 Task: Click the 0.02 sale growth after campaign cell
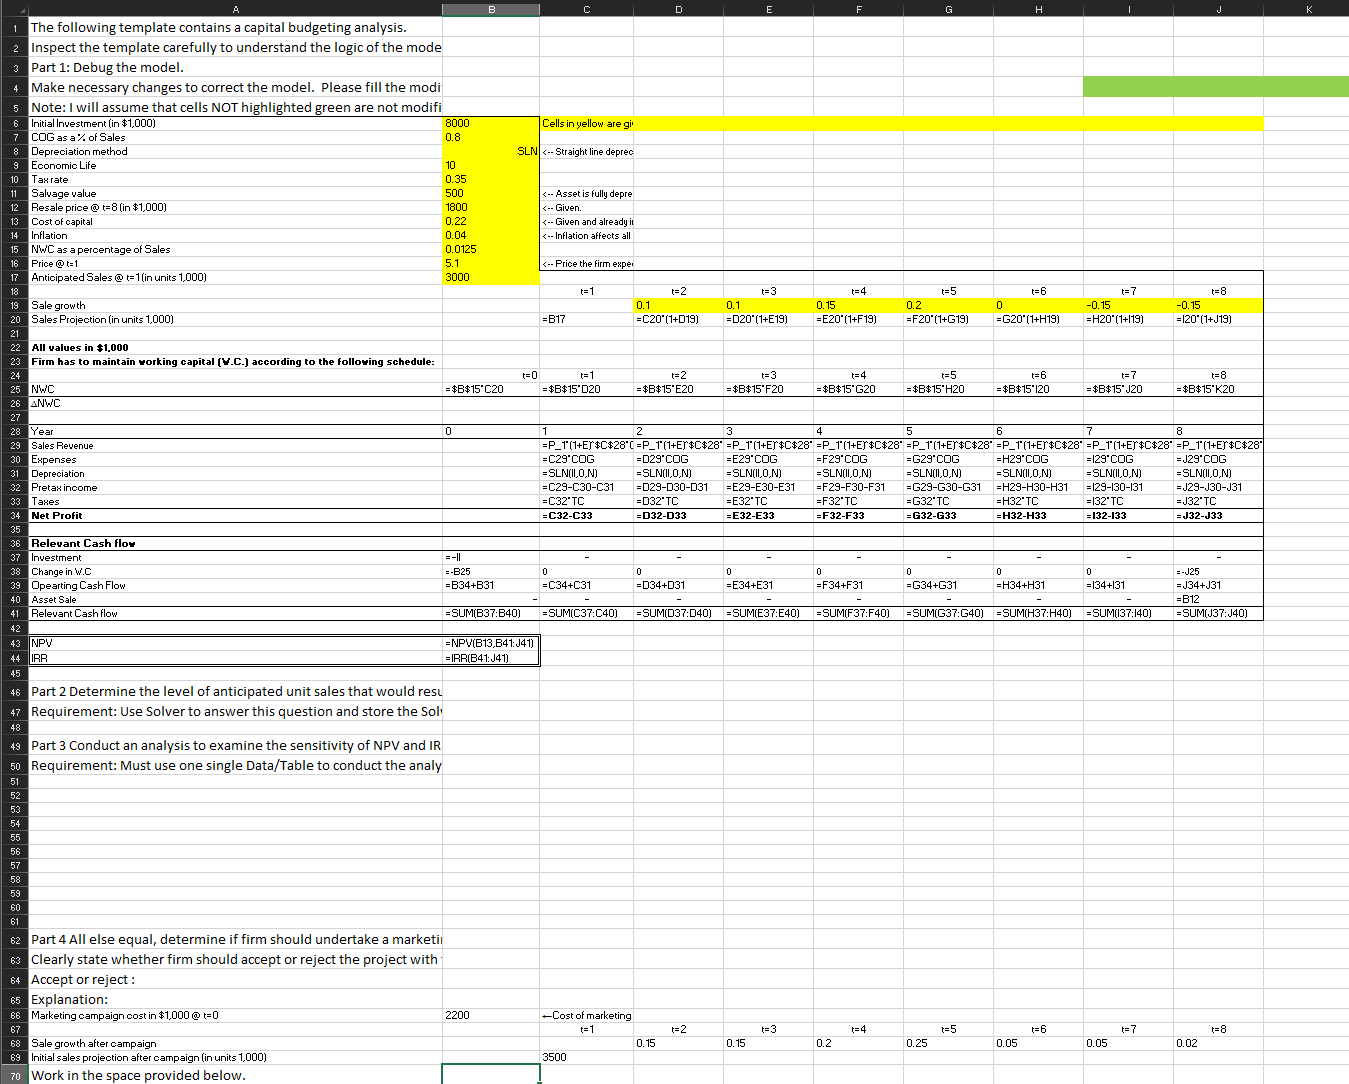tap(1219, 1043)
